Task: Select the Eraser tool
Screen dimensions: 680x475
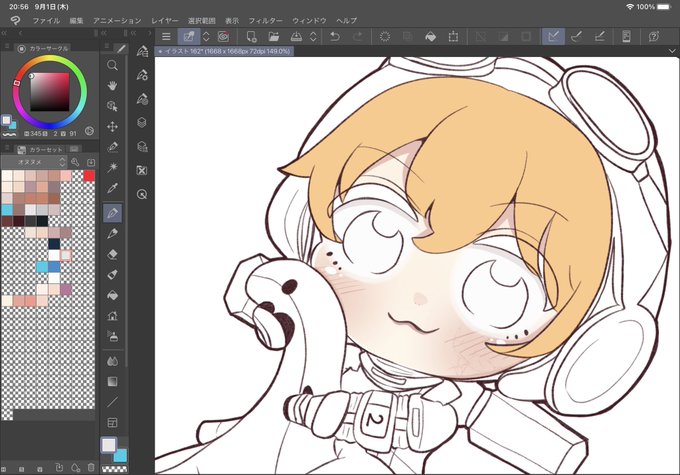Action: (112, 254)
